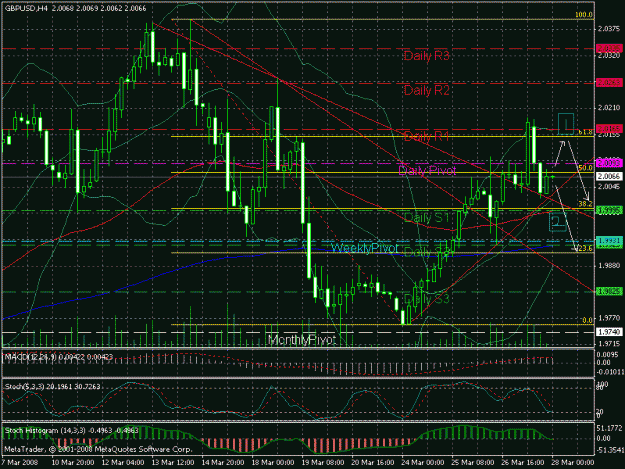625x469 pixels.
Task: Click the white 1.9740 monthly pivot price tag
Action: tap(609, 332)
